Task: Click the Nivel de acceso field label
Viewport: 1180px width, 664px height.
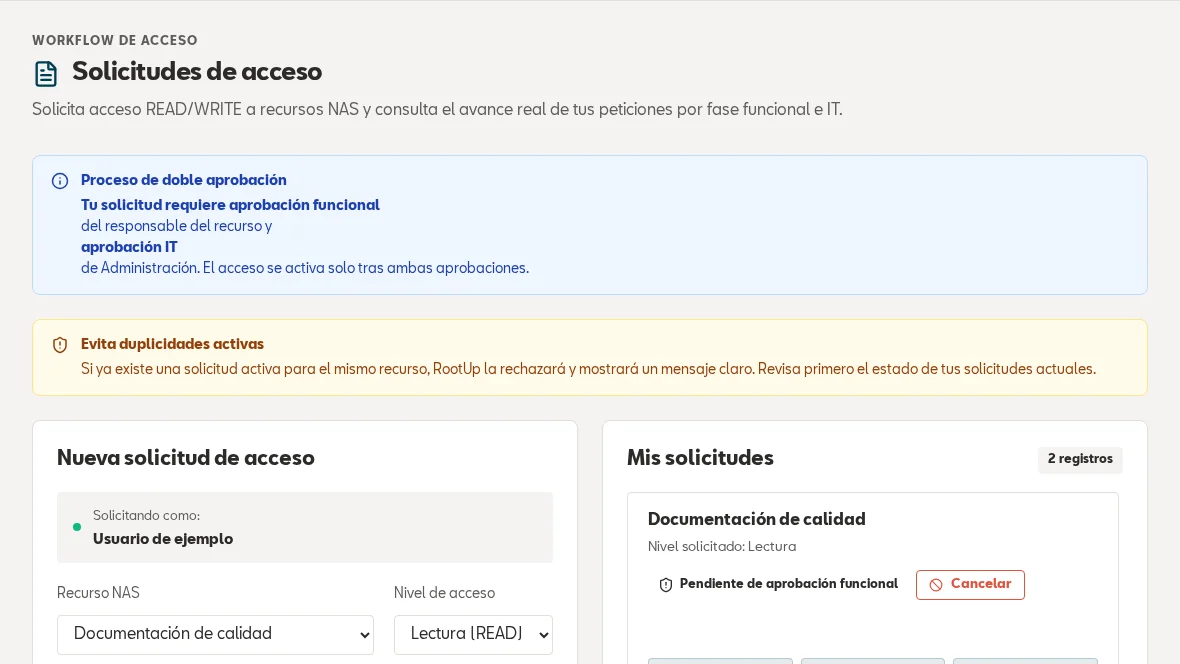Action: coord(445,593)
